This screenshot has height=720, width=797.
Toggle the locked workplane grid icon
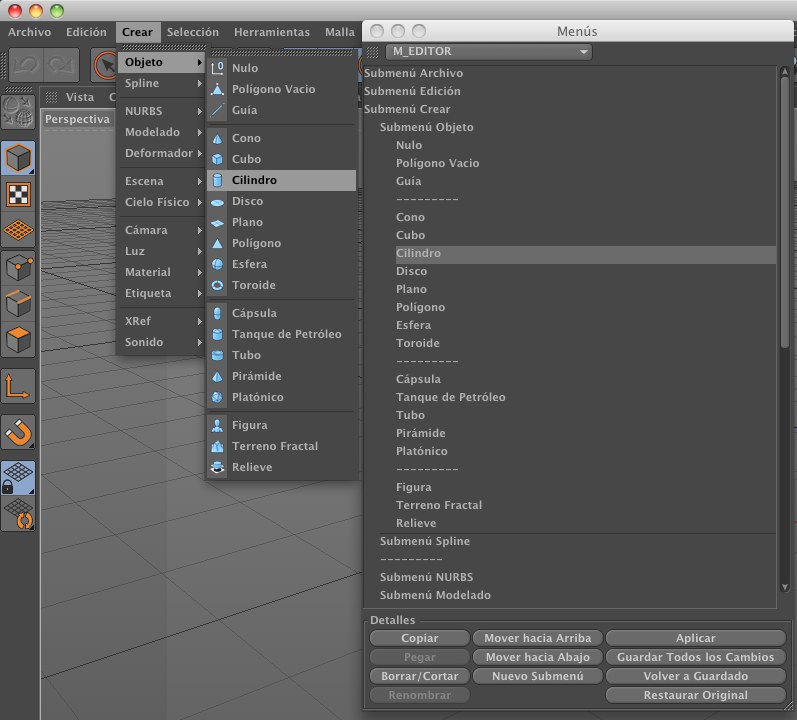click(x=19, y=477)
